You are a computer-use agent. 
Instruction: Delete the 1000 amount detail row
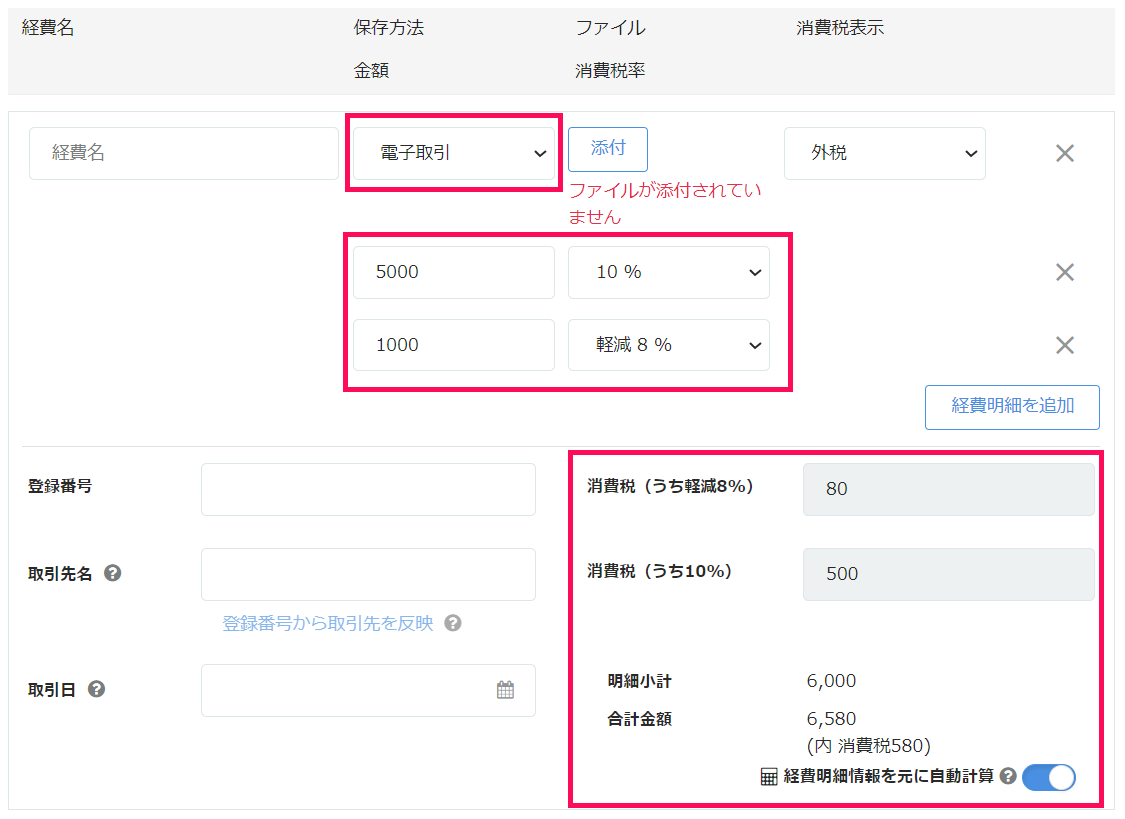tap(1065, 345)
